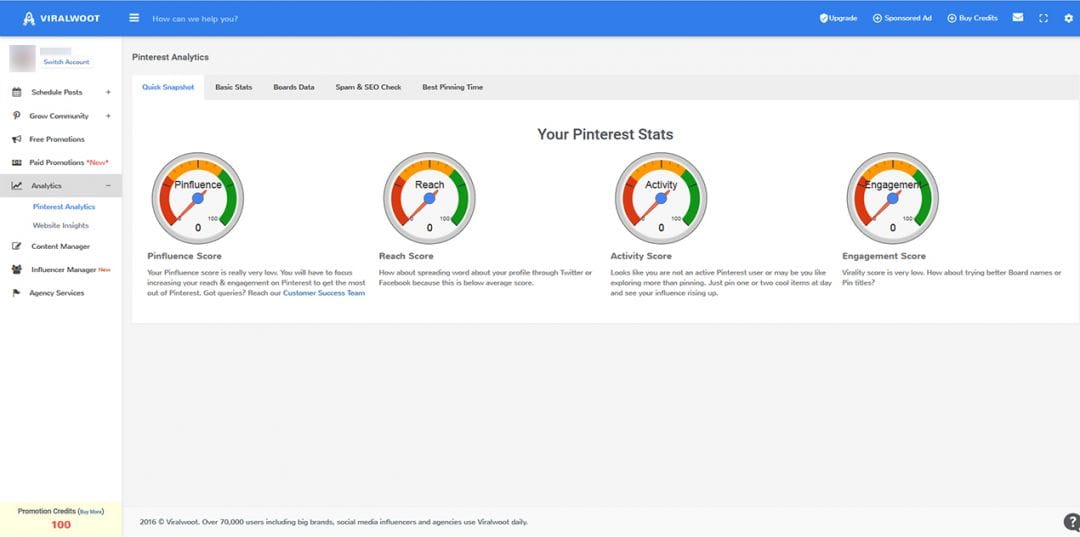Screen dimensions: 1080x538
Task: Switch to the Boards Data tab
Action: coord(294,87)
